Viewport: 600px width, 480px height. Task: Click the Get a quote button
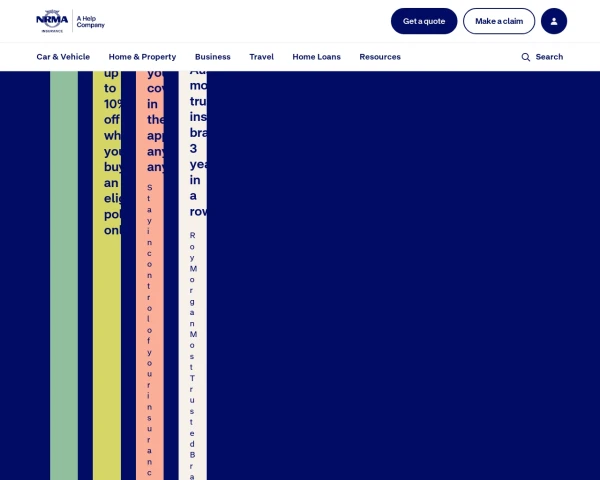tap(424, 21)
